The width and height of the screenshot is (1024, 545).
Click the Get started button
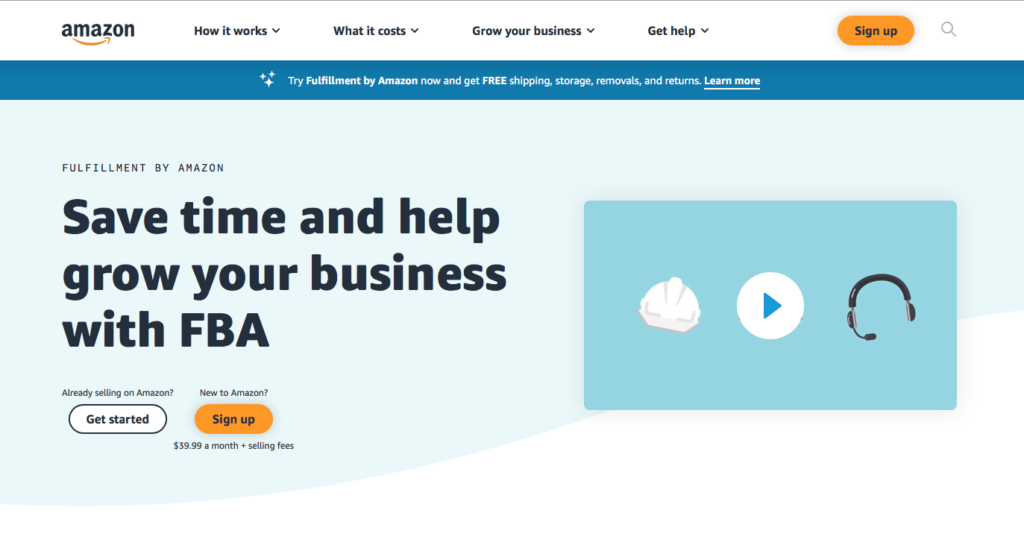point(118,419)
